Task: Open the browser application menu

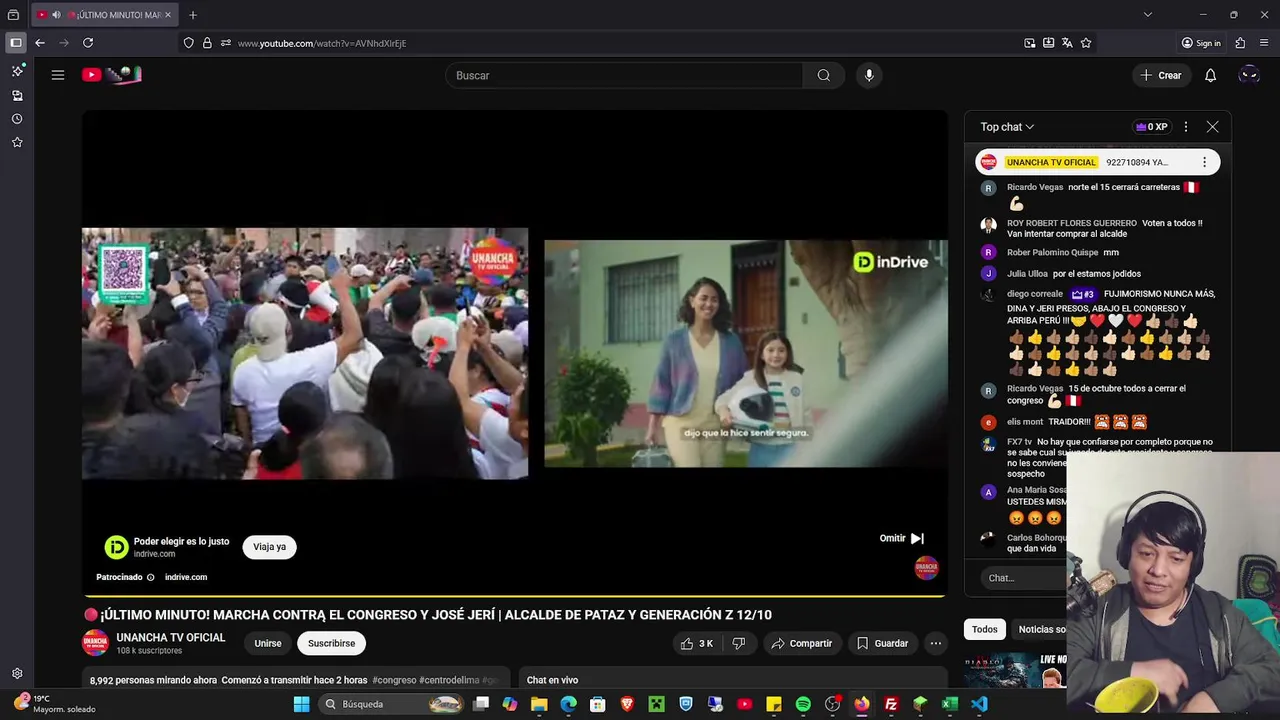Action: pos(1264,43)
